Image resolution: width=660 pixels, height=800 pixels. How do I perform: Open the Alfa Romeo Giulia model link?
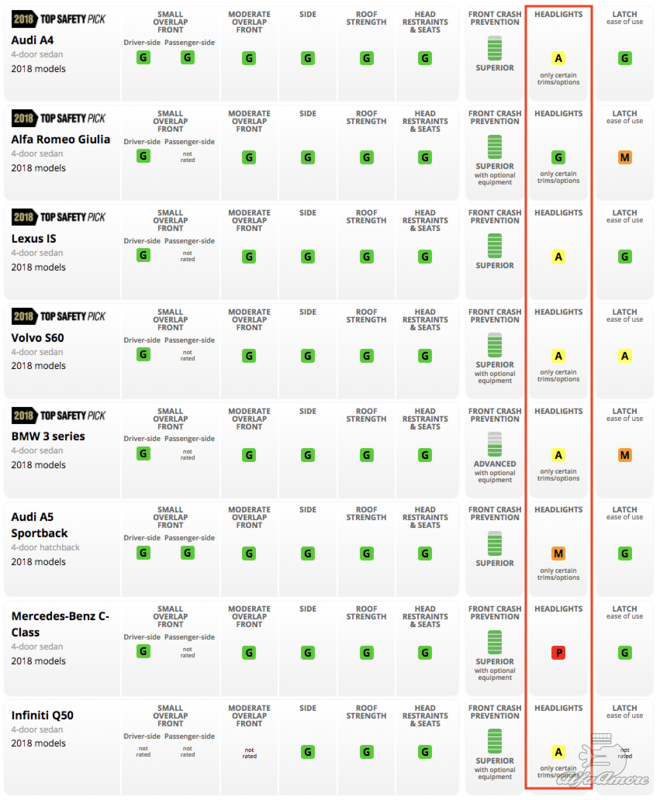point(61,139)
